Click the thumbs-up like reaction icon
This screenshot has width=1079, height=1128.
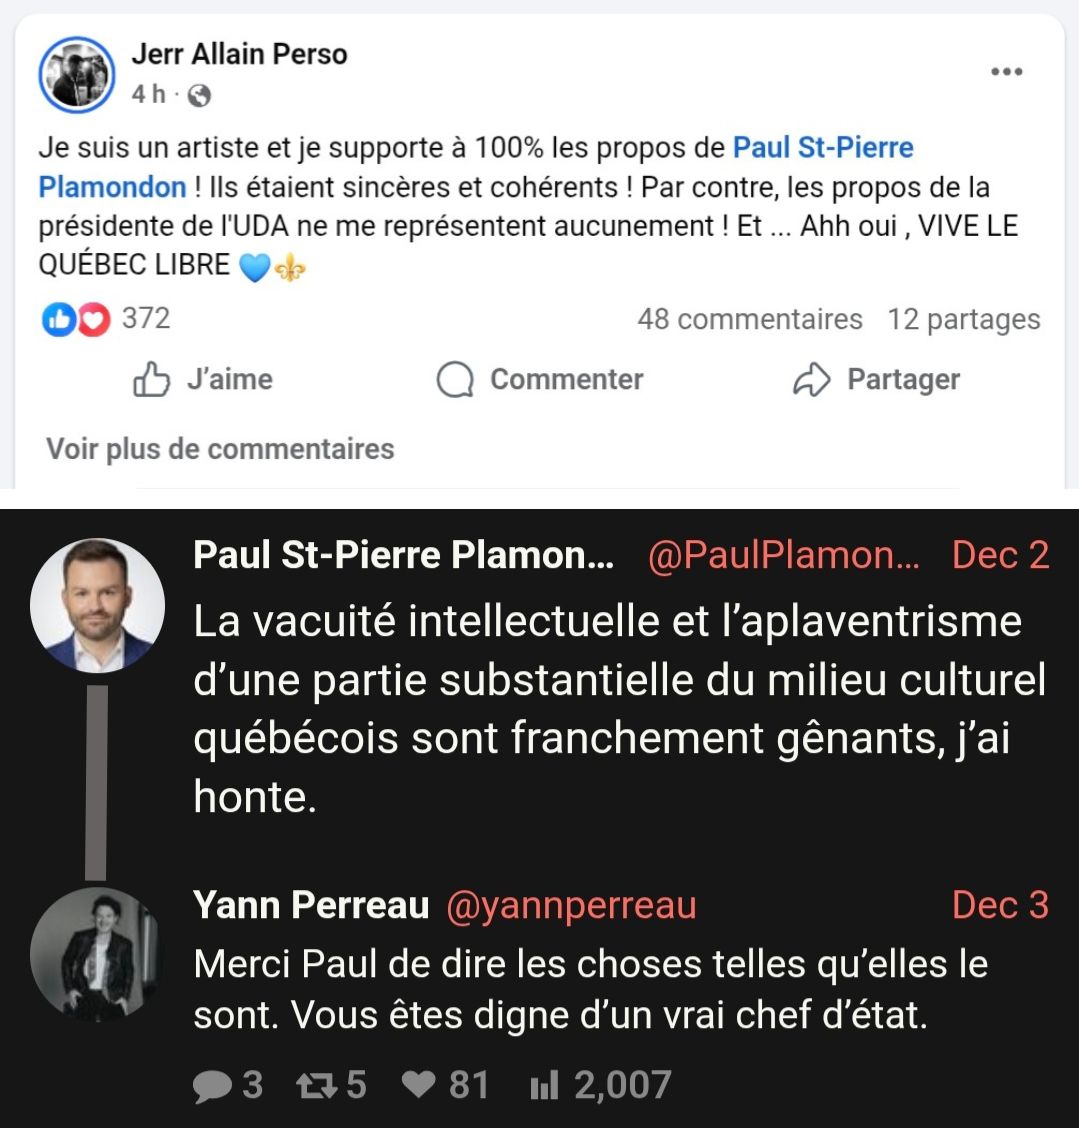tap(57, 320)
